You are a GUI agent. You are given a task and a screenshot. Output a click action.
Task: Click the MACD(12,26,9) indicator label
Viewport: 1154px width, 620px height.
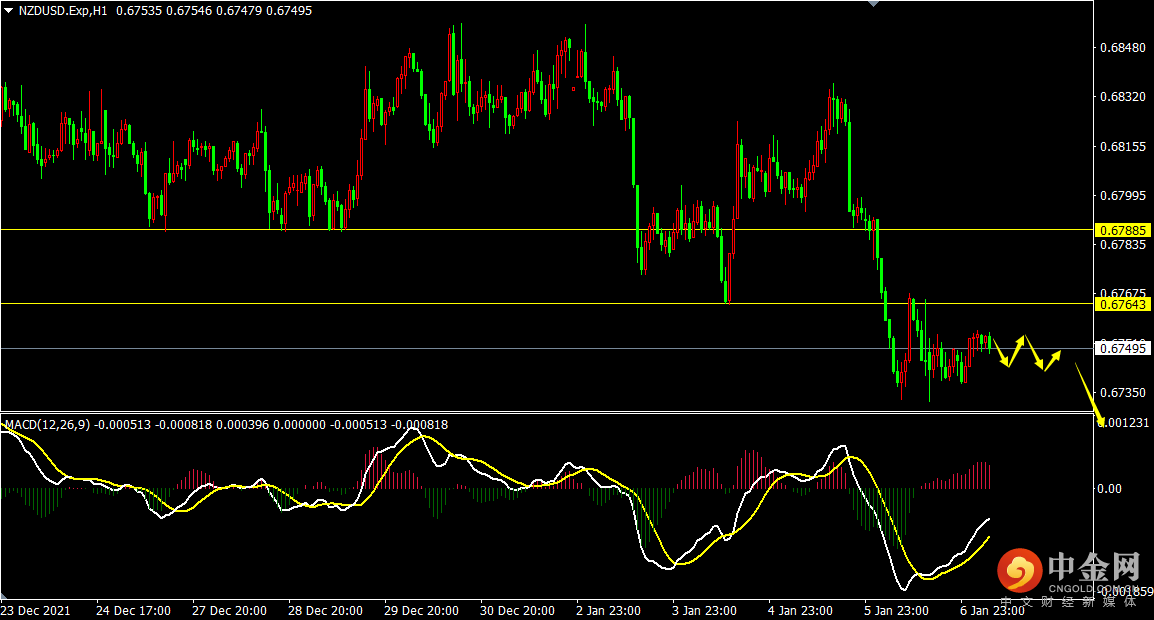click(x=47, y=425)
